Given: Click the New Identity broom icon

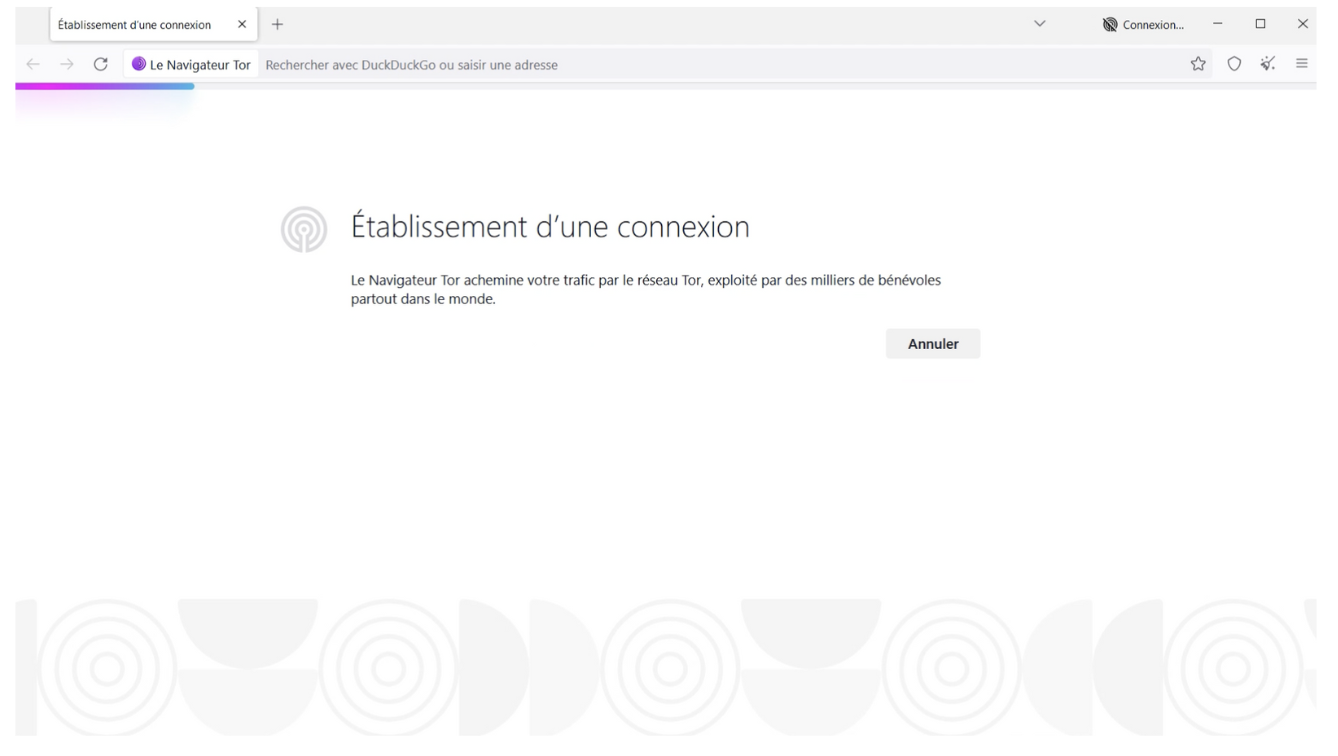Looking at the screenshot, I should tap(1268, 64).
